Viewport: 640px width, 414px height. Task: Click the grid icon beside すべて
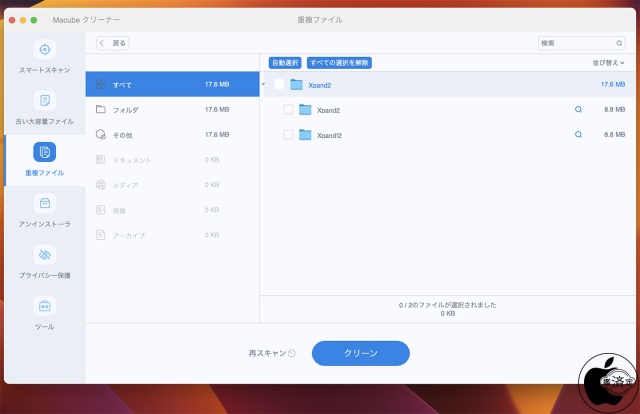tap(101, 84)
